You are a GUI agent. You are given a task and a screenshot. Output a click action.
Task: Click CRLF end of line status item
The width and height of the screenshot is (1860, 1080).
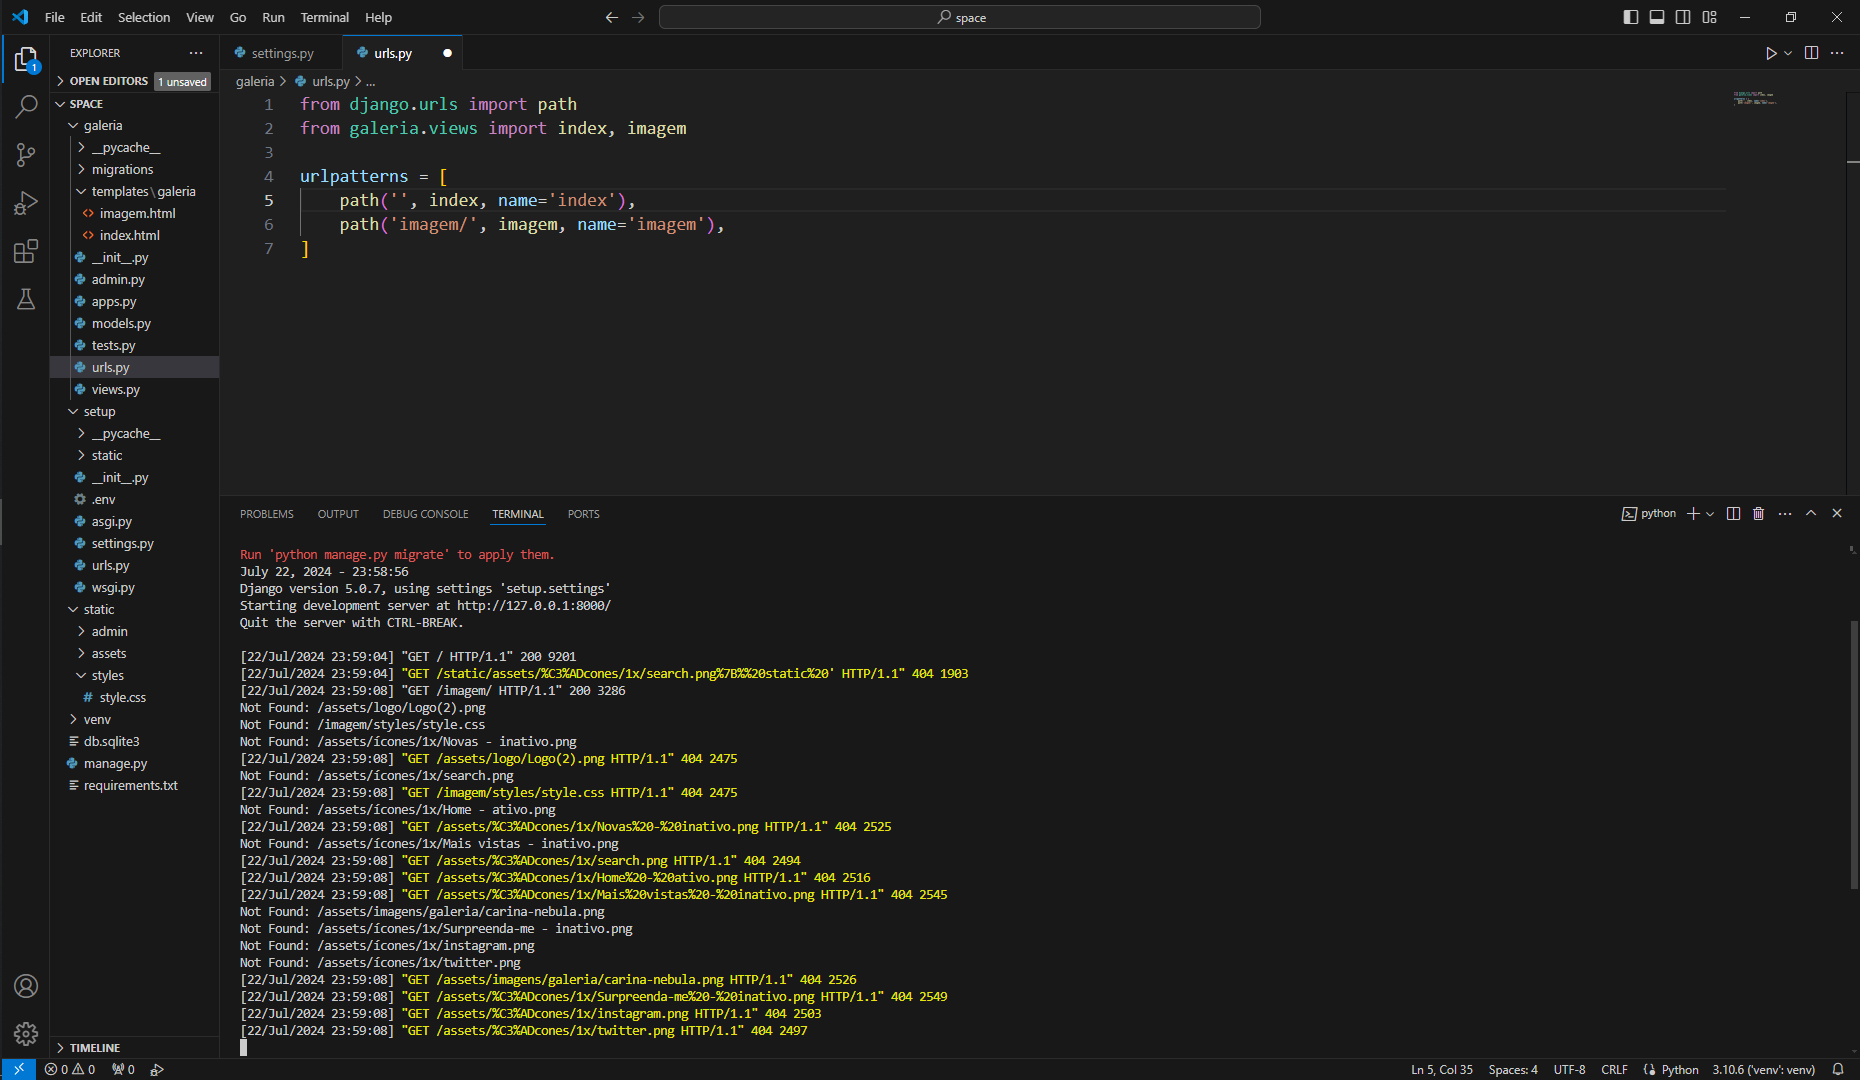click(x=1615, y=1069)
